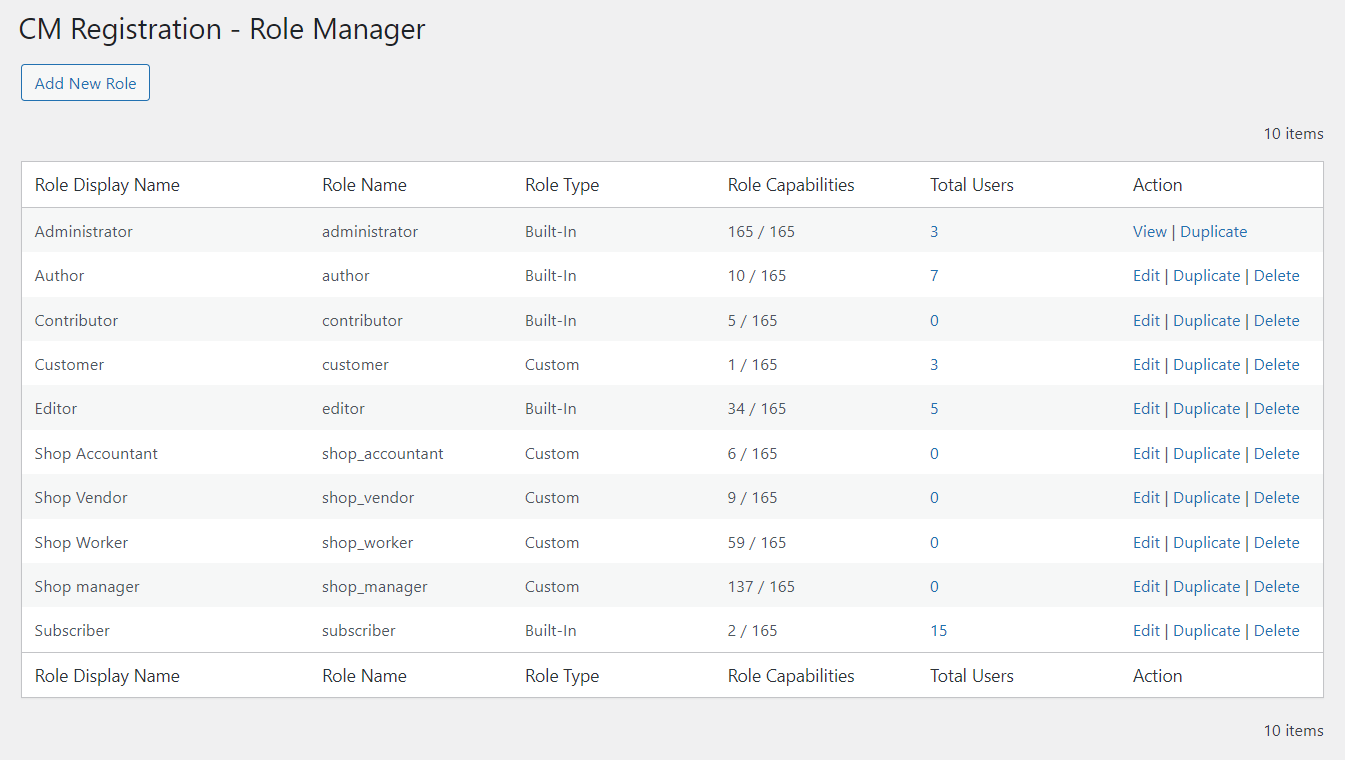
Task: Click the subscriber role name cell
Action: (358, 630)
